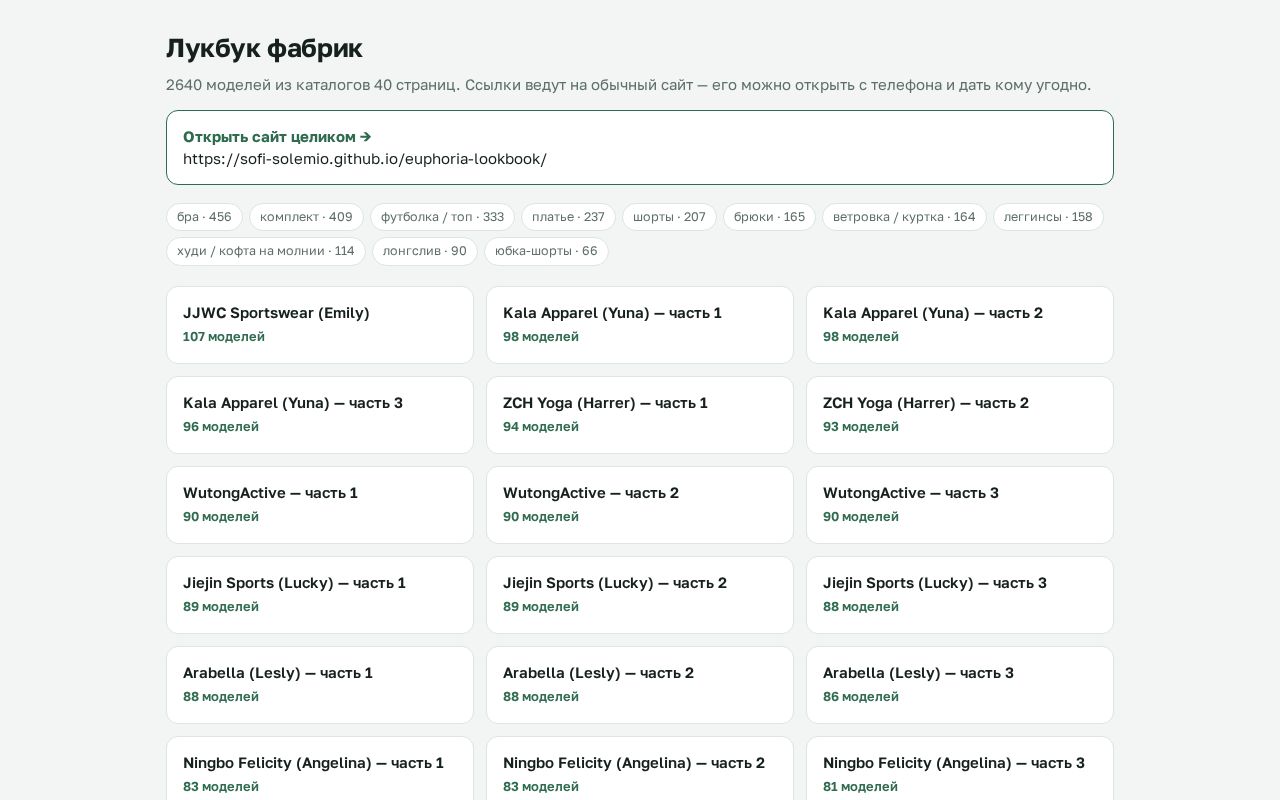Select ветровка / куртка · 164 chip

[904, 217]
